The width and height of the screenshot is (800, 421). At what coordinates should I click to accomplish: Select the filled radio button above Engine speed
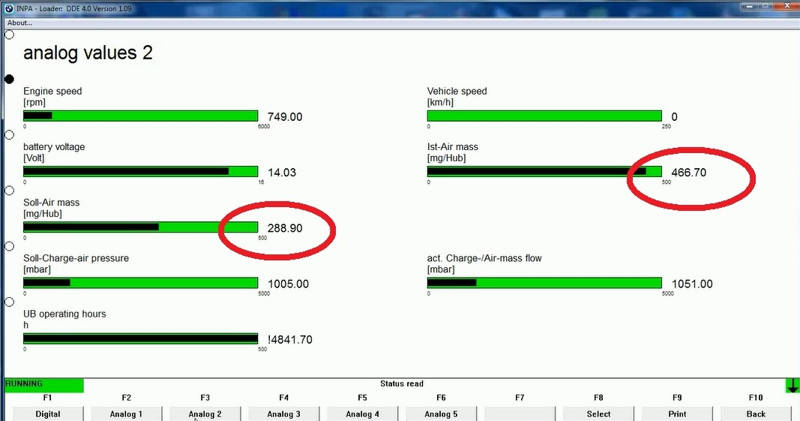pyautogui.click(x=10, y=78)
